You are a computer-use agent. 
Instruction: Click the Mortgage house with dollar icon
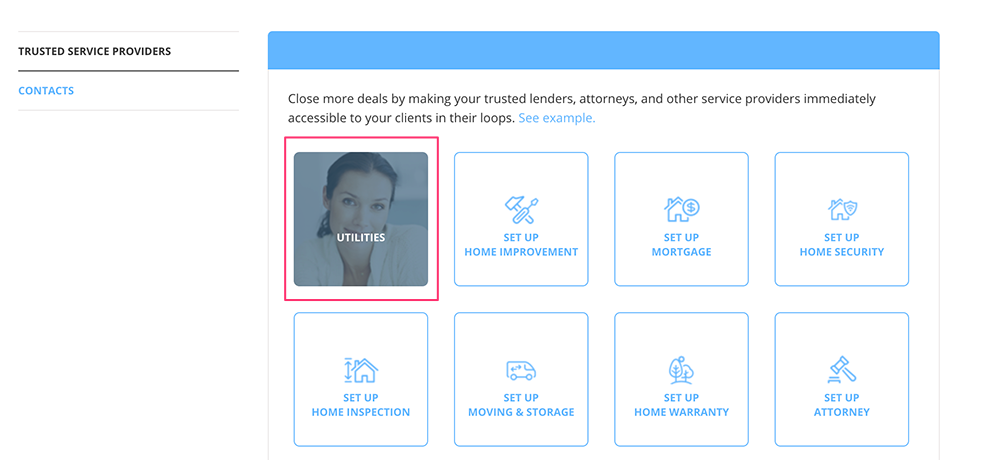click(681, 209)
